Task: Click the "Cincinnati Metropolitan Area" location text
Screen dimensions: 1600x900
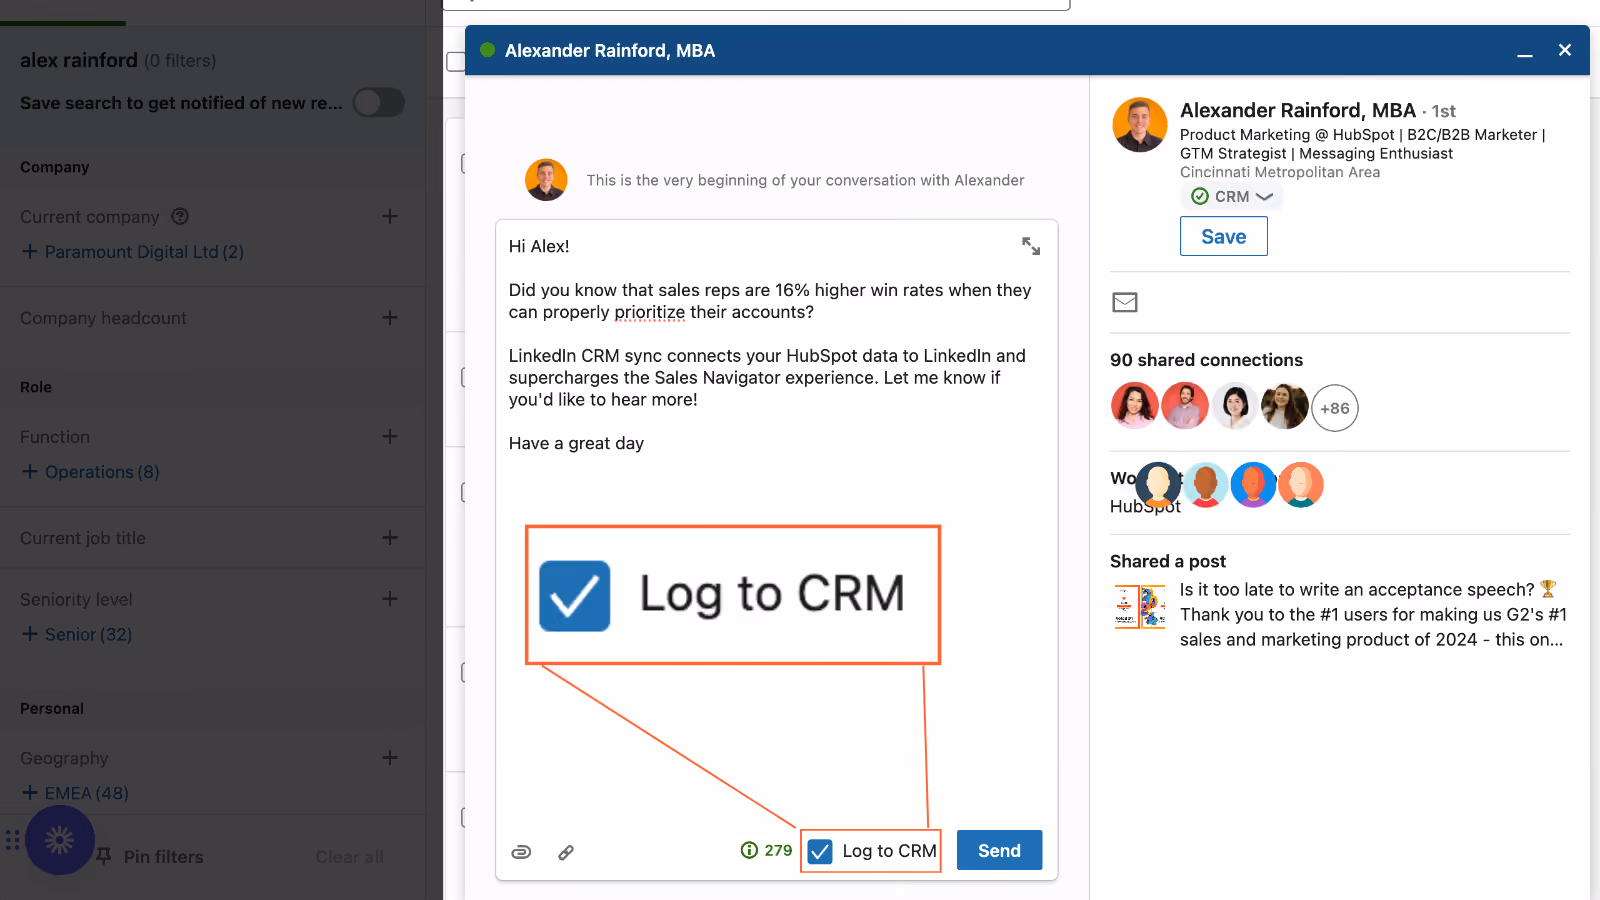Action: 1280,172
